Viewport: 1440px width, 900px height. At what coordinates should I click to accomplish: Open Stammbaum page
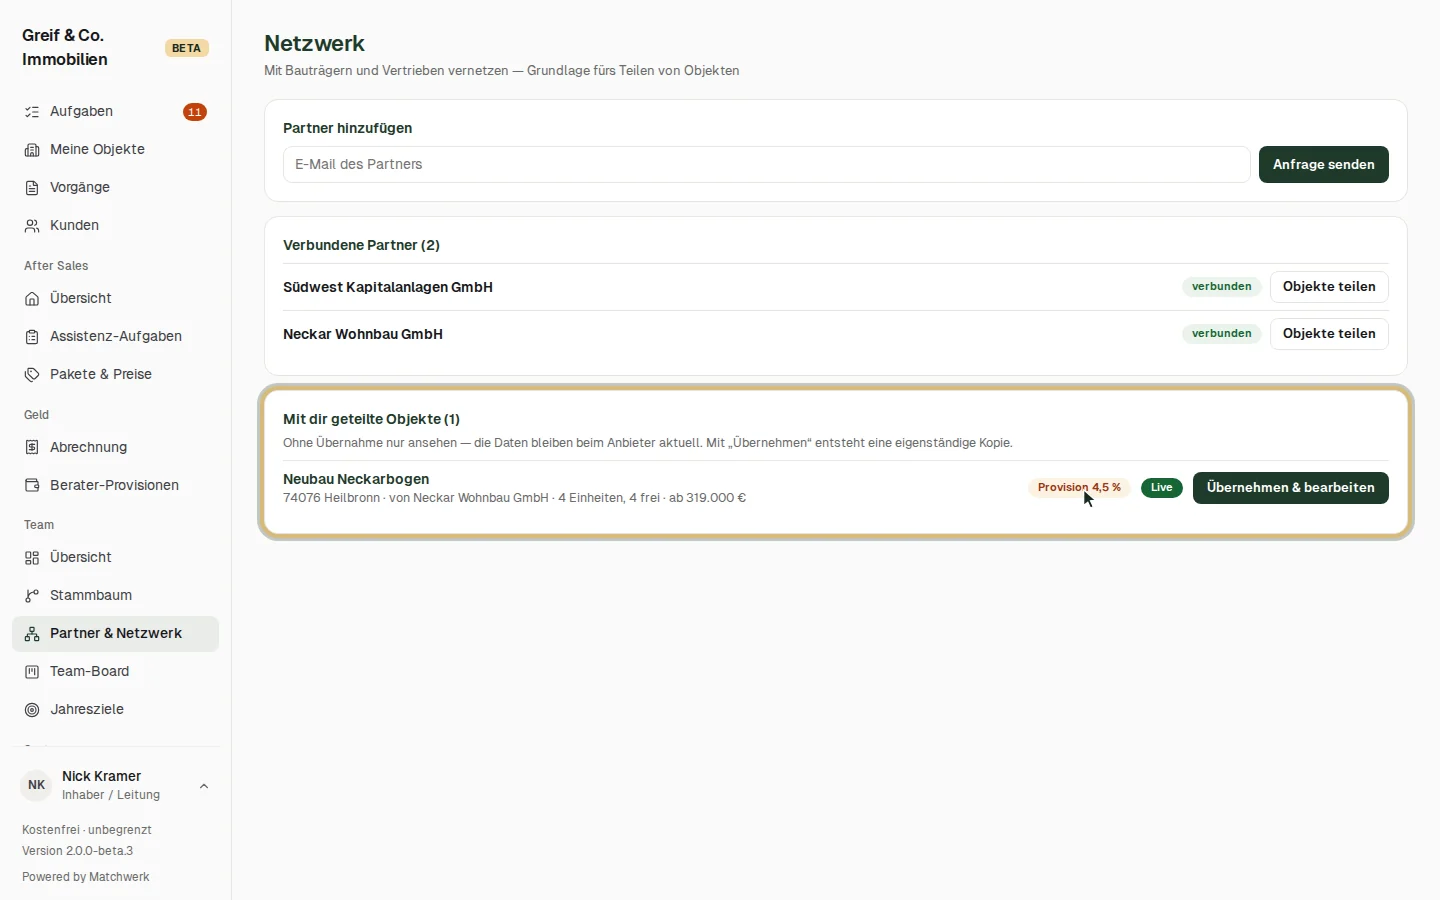click(x=115, y=596)
